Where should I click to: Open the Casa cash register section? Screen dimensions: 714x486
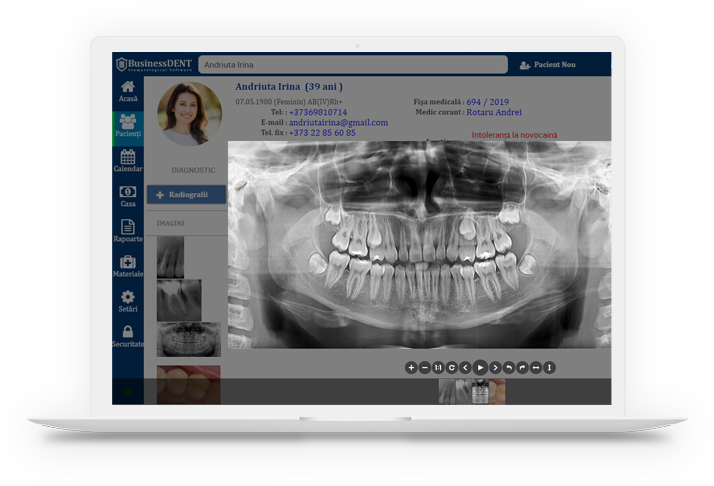tap(128, 196)
